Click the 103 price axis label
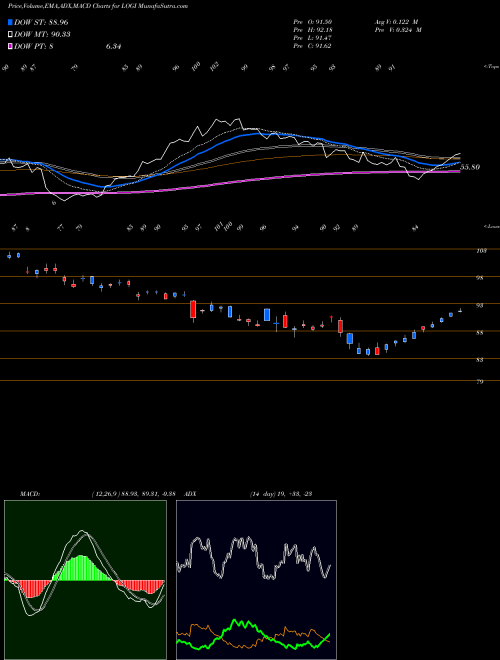The image size is (500, 660). click(x=481, y=251)
